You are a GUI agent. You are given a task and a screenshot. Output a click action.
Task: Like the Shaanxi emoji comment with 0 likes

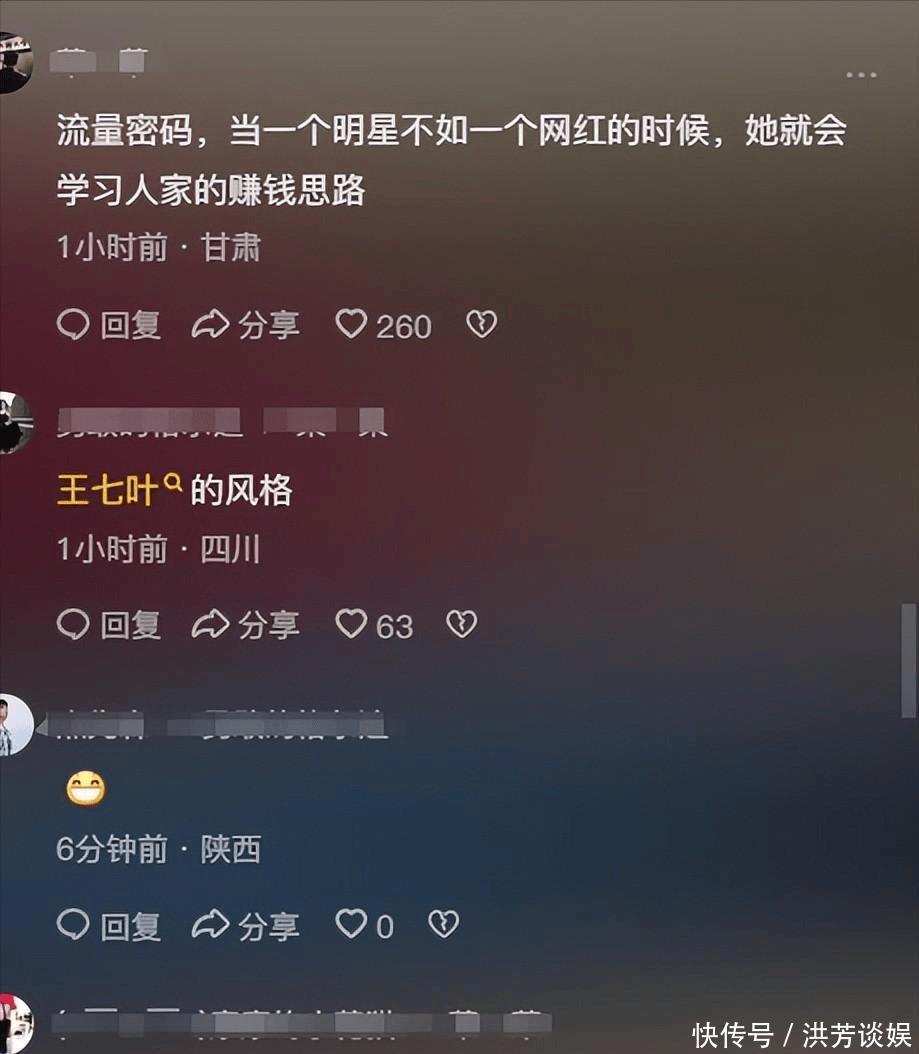(364, 925)
